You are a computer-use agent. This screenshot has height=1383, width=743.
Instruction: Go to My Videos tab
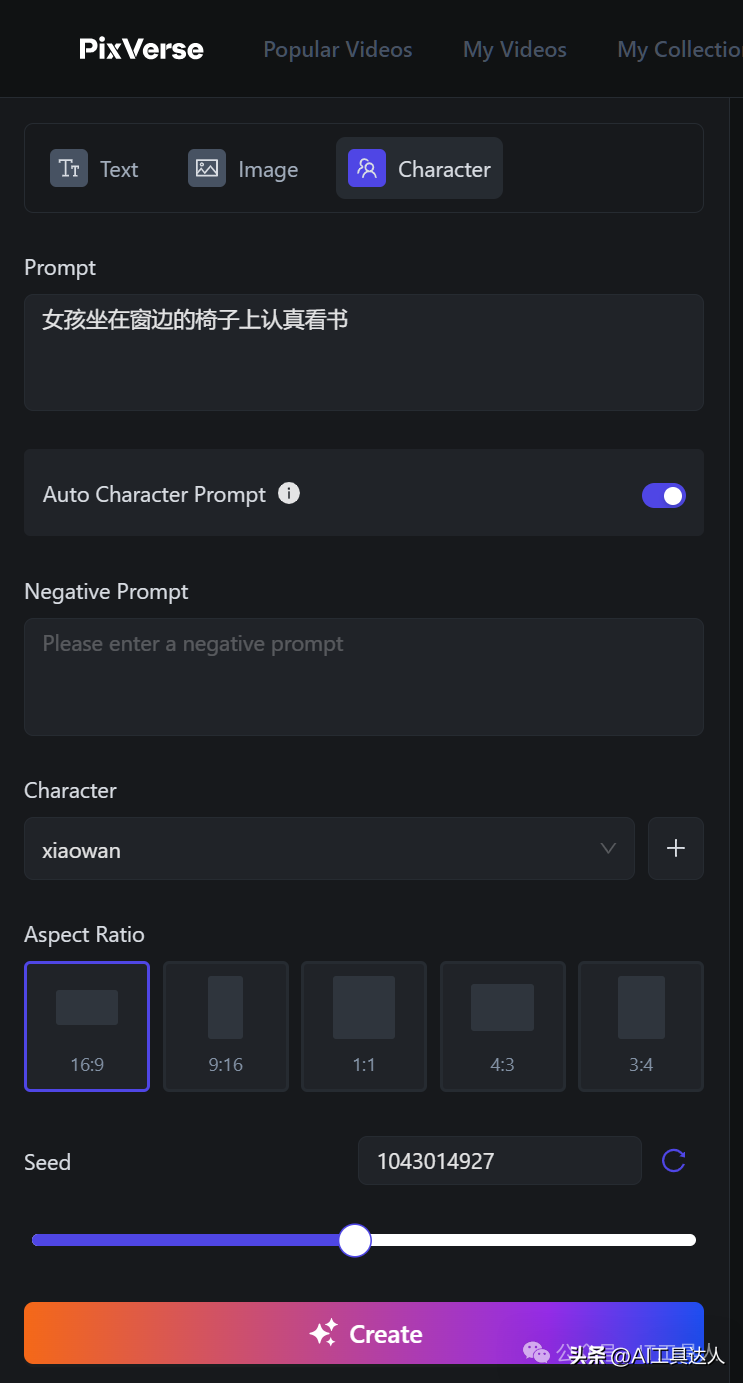[515, 49]
